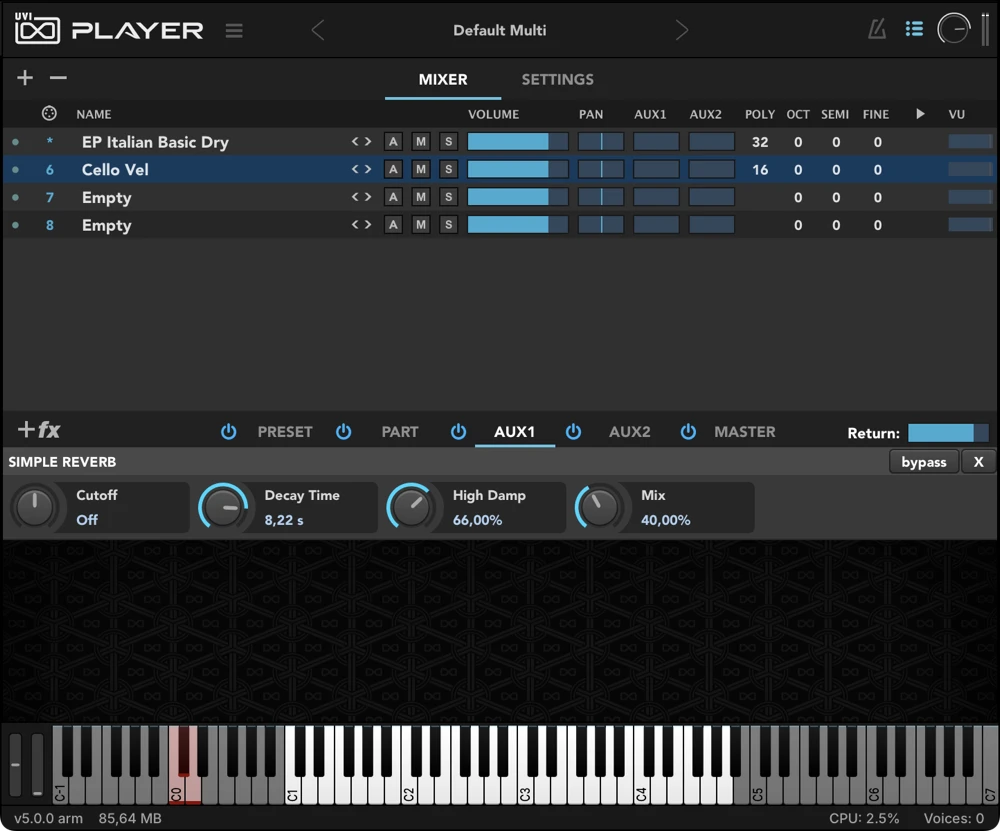Click the High Damp knob
This screenshot has height=831, width=1000.
(x=411, y=507)
